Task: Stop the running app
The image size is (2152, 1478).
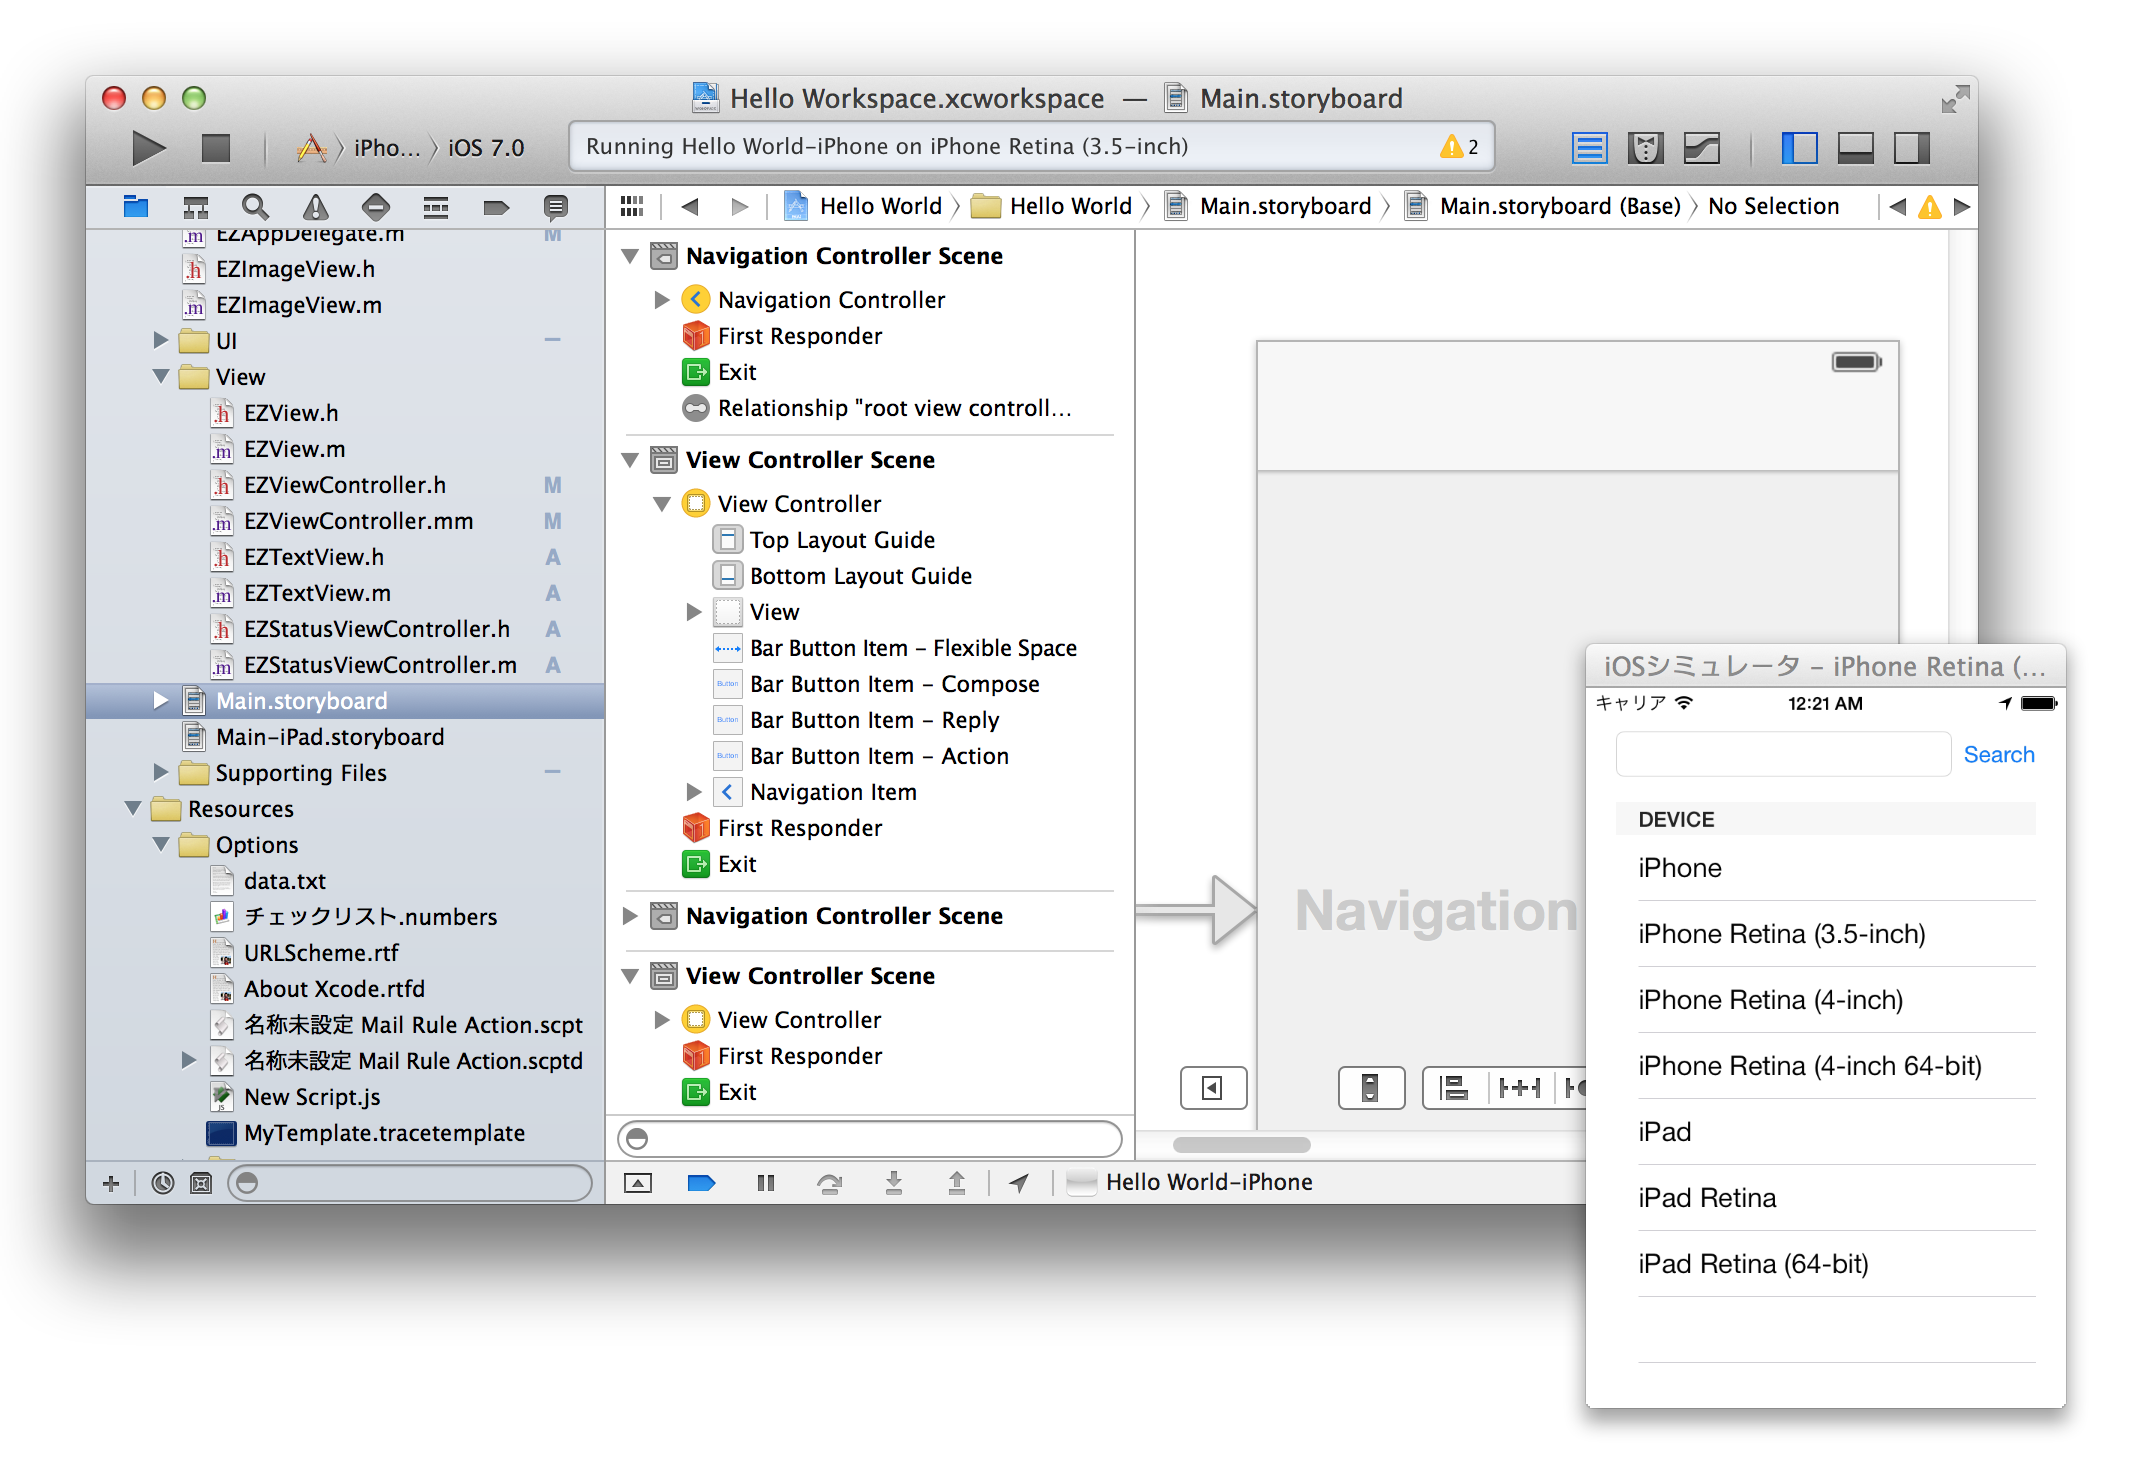Action: coord(215,148)
